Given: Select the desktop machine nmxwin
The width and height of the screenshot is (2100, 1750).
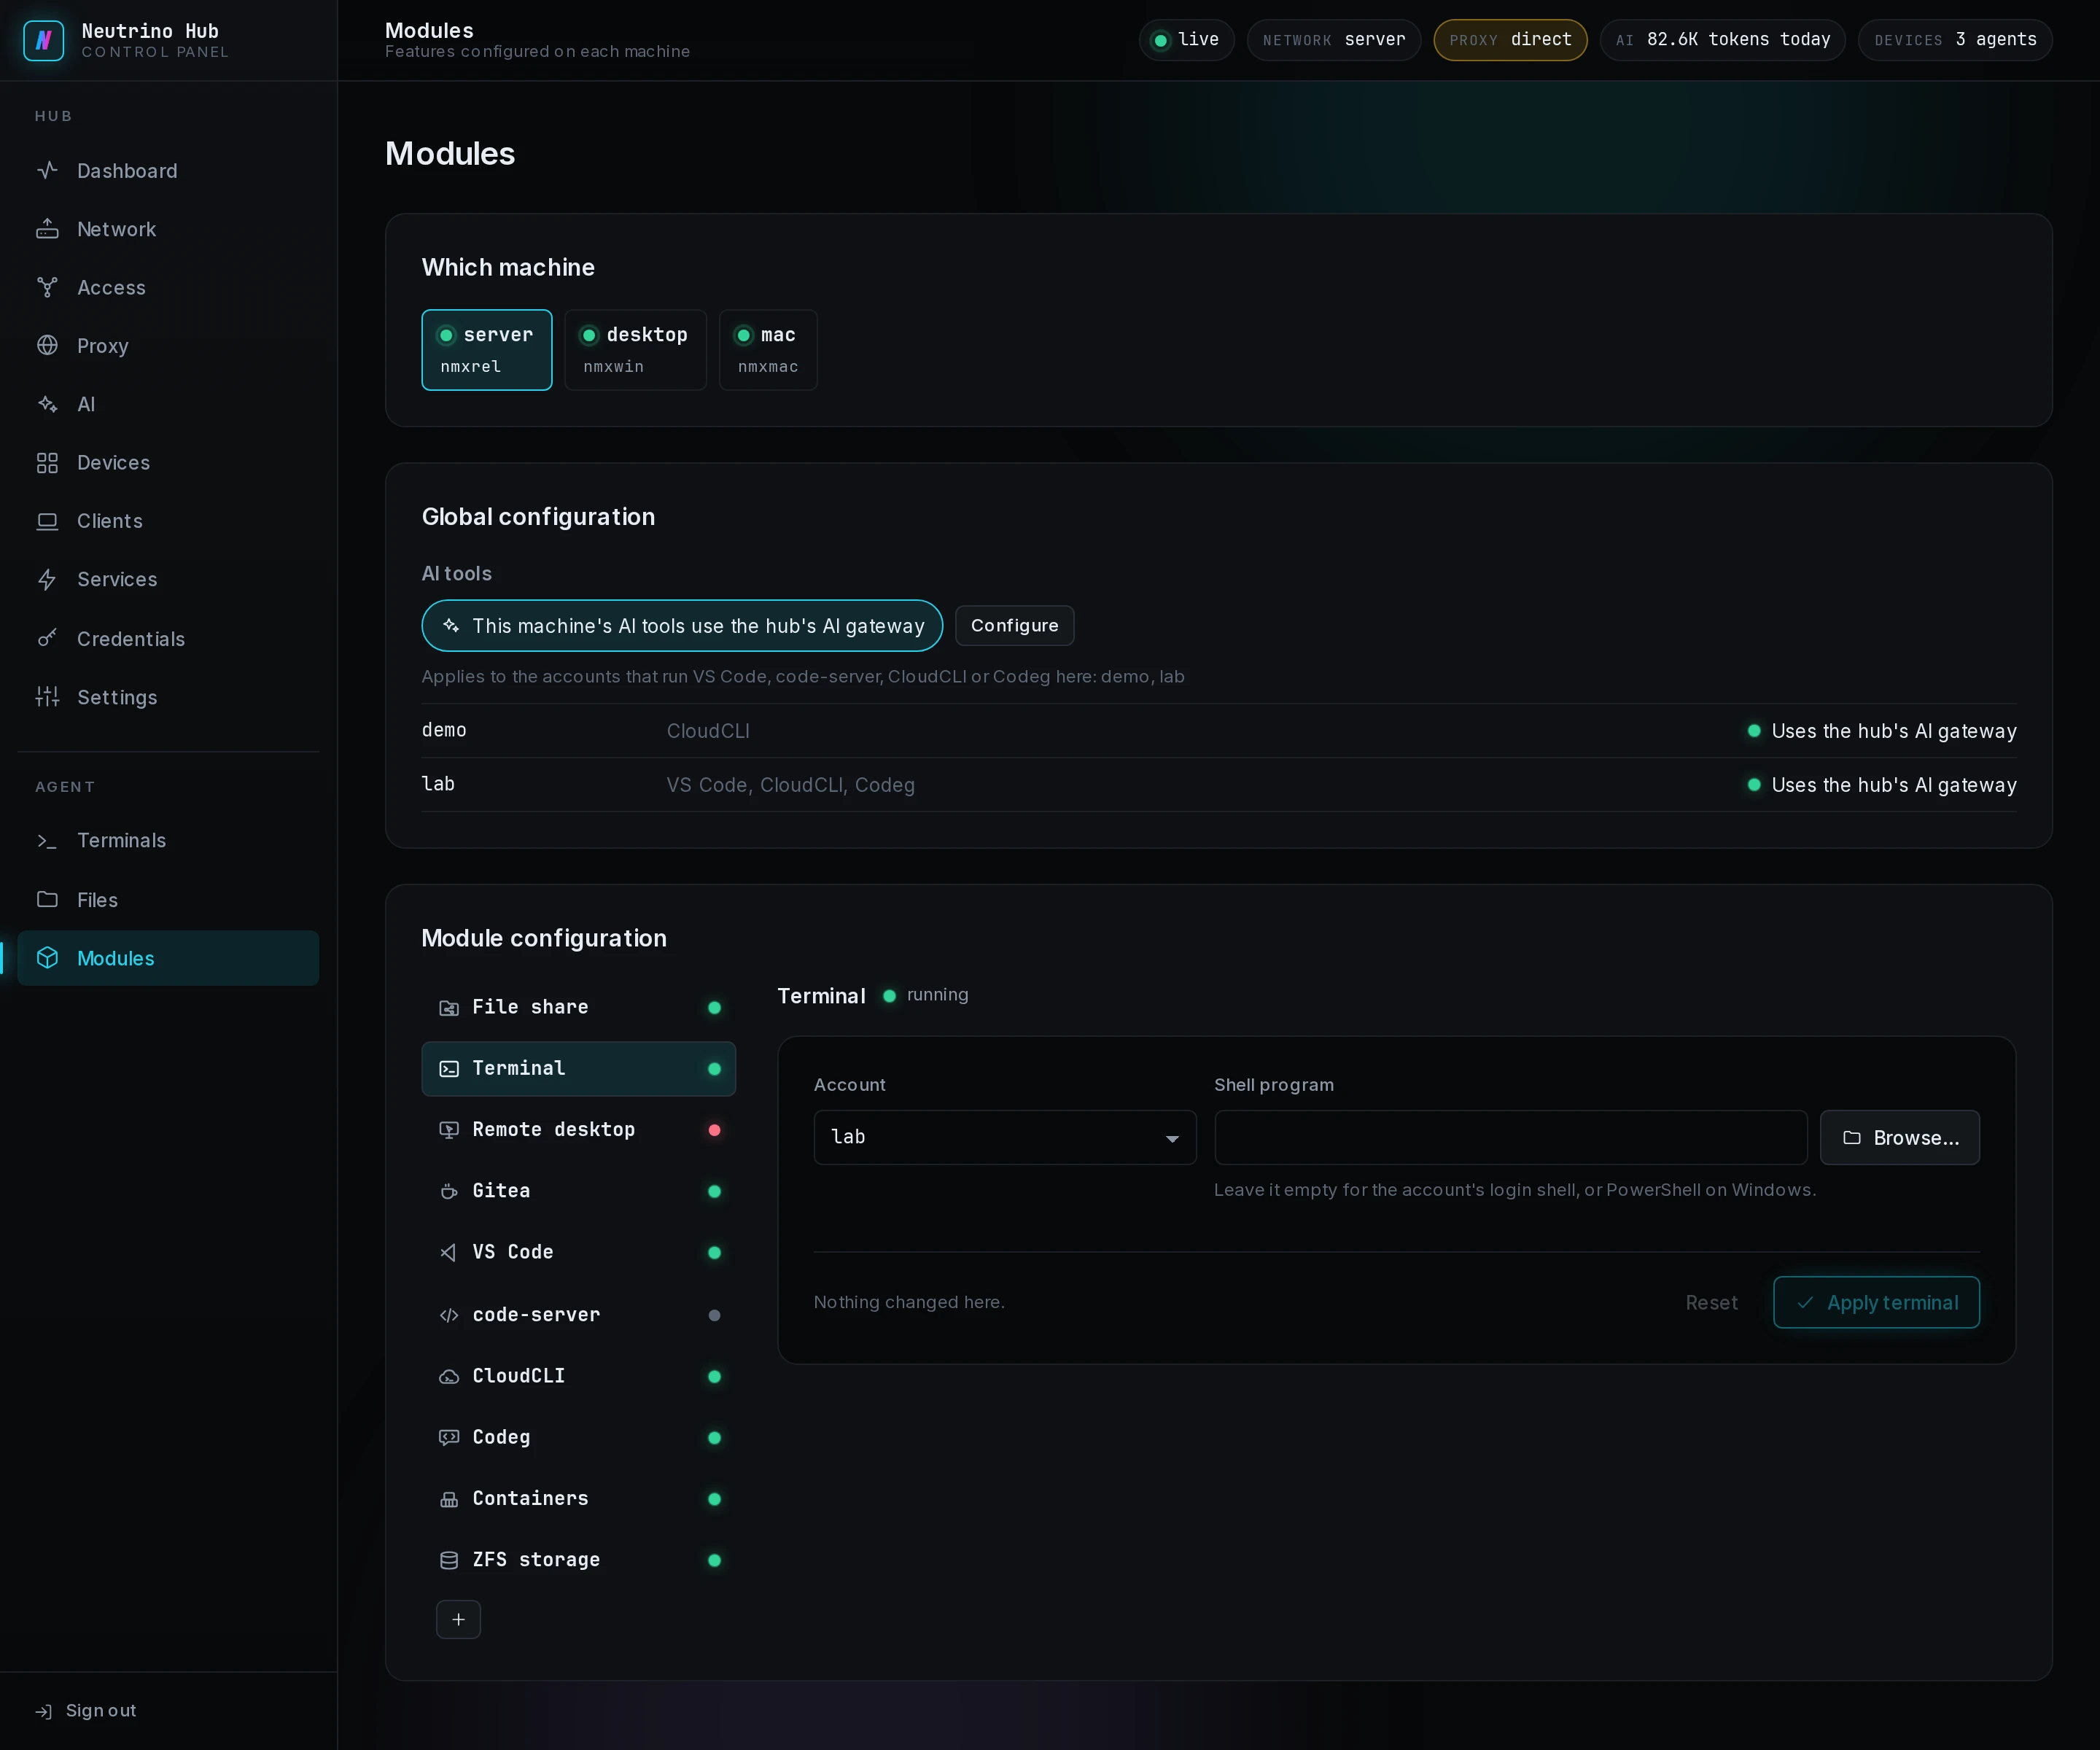Looking at the screenshot, I should (x=635, y=349).
